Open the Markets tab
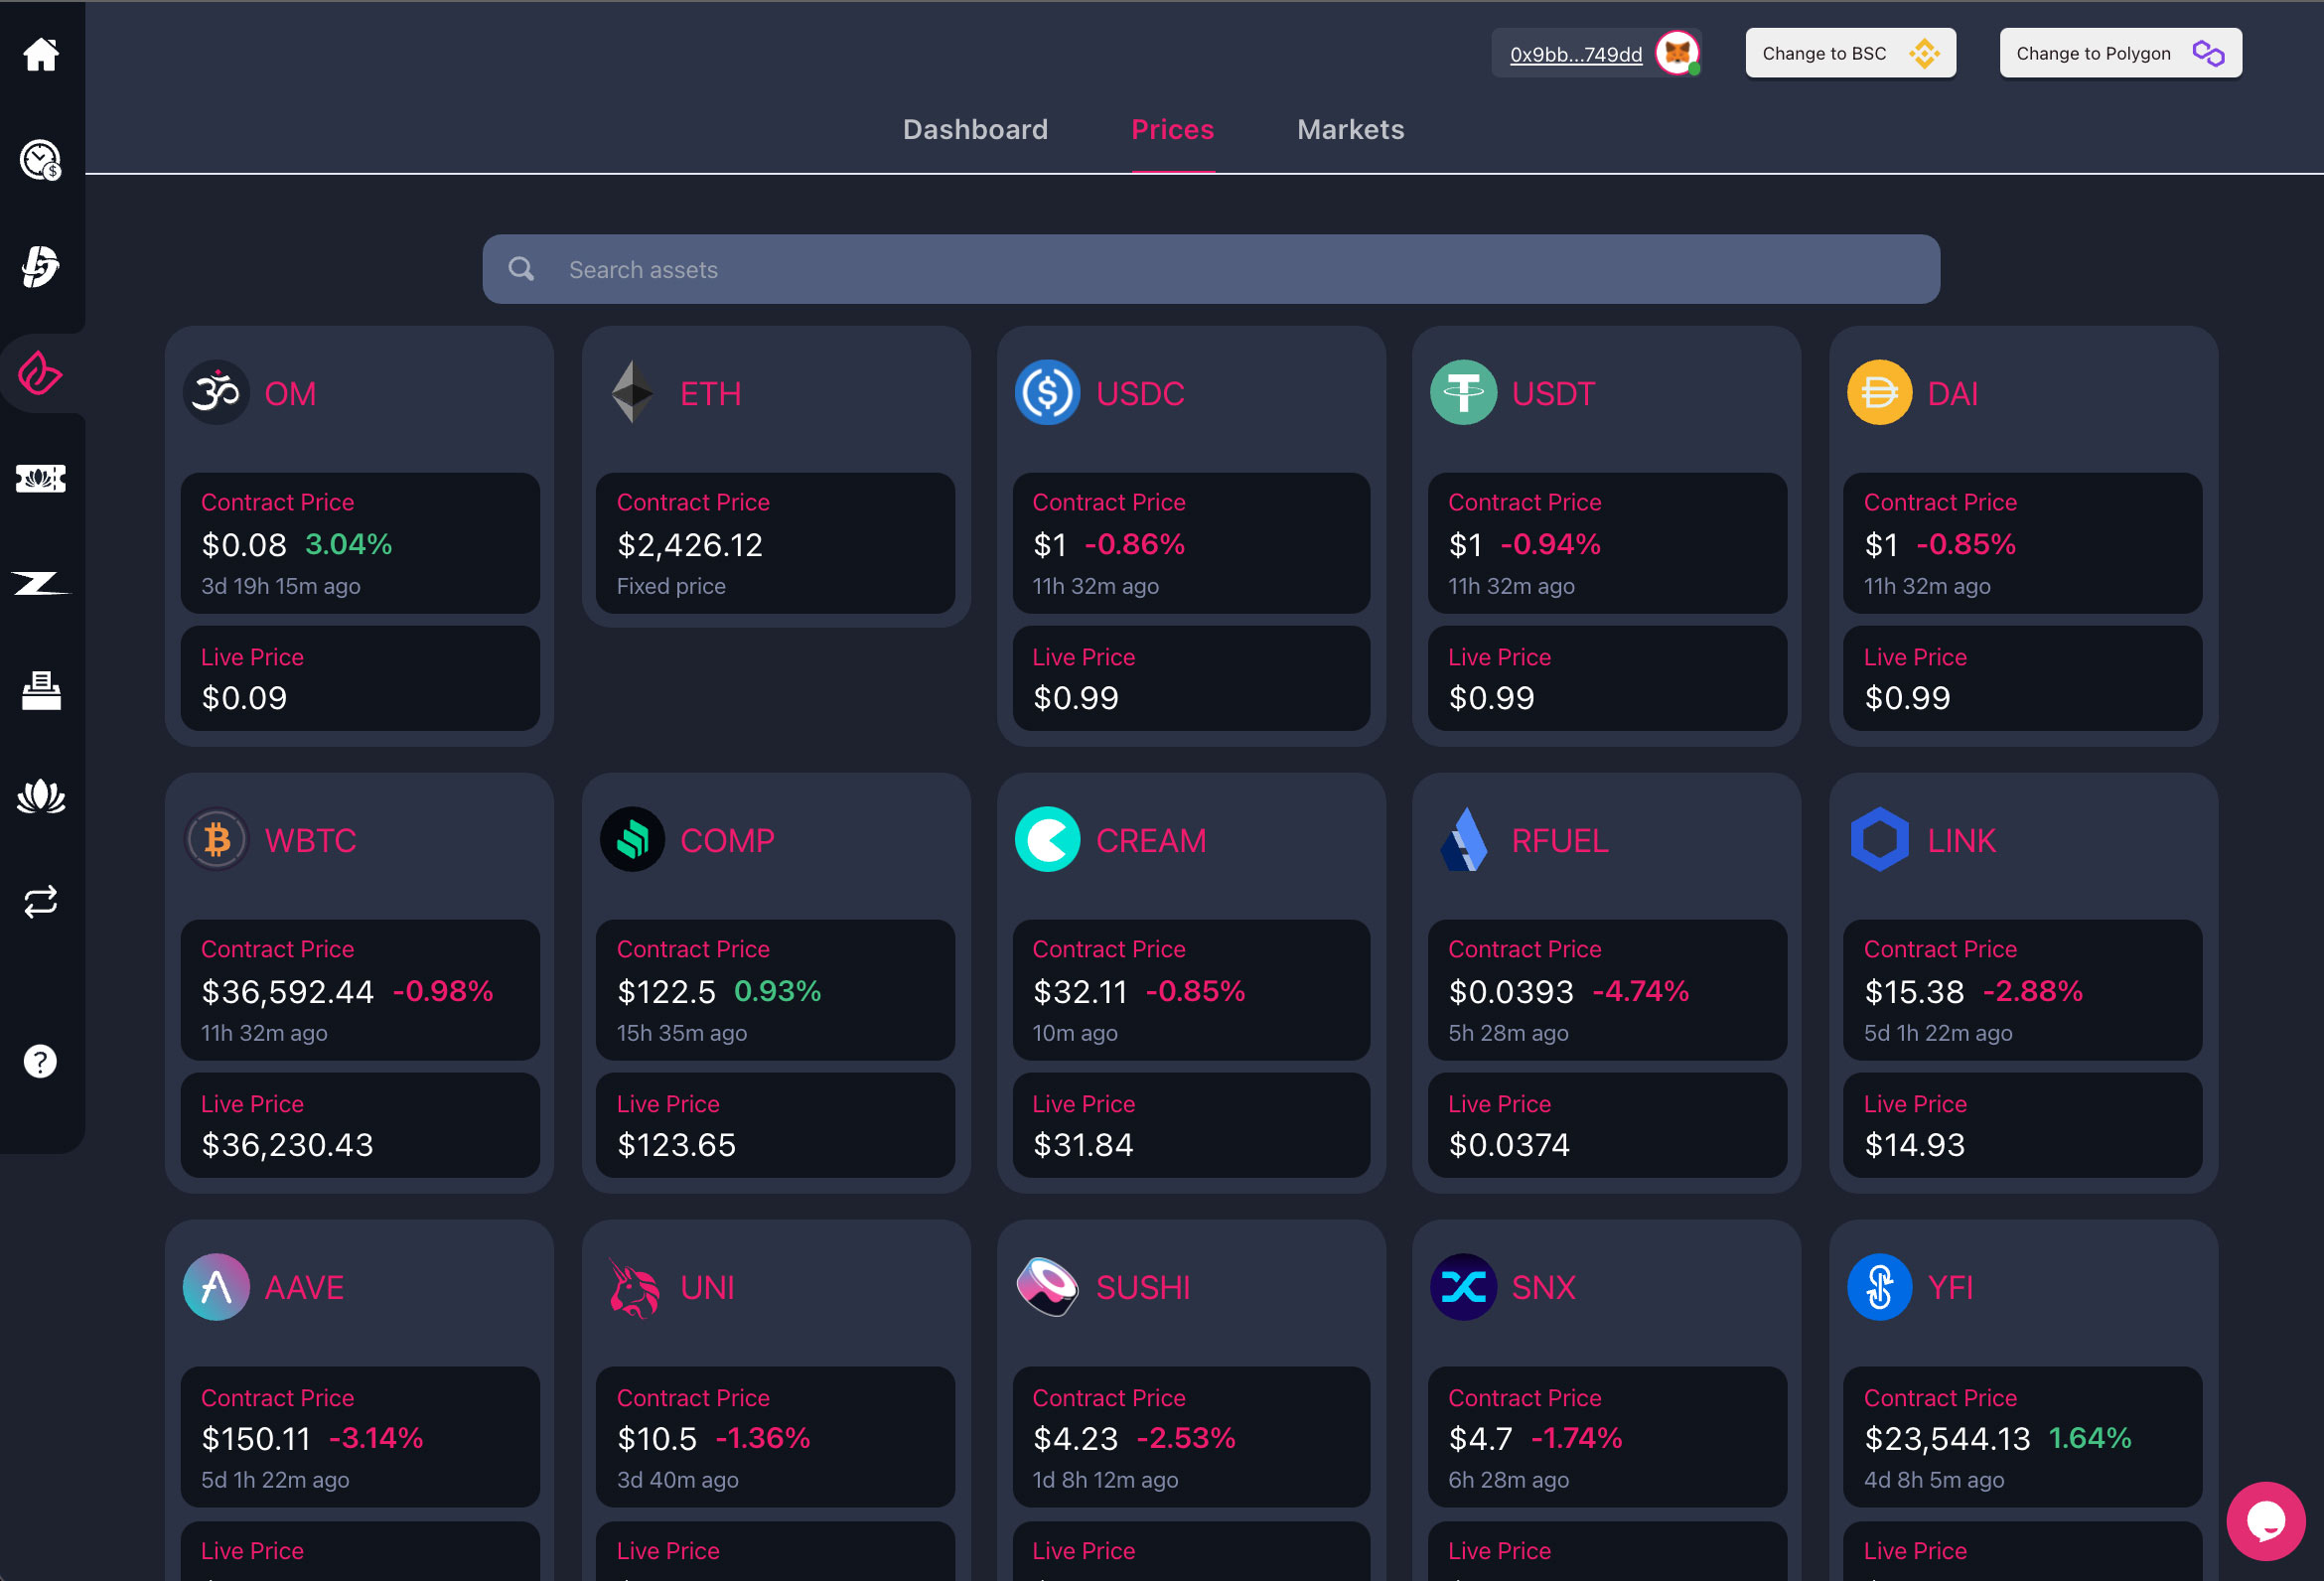Screen dimensions: 2324x1581 coord(1350,130)
